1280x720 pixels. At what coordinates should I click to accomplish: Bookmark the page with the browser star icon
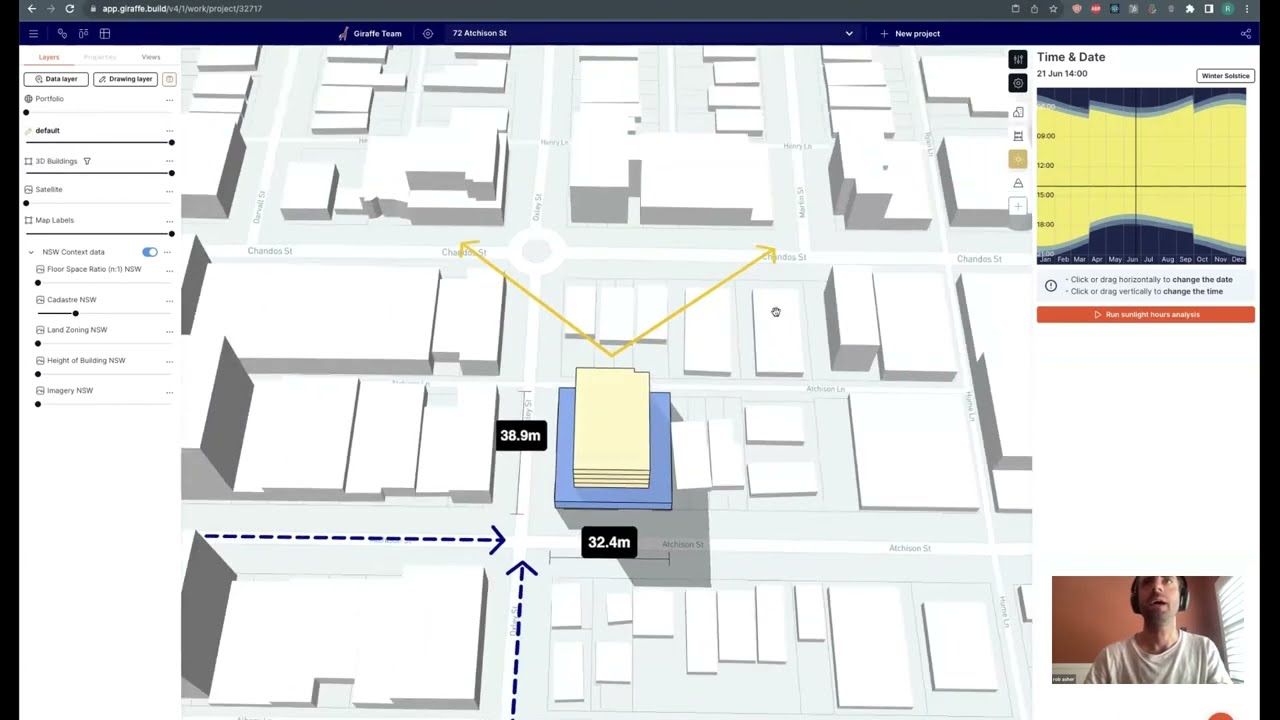click(x=1053, y=9)
